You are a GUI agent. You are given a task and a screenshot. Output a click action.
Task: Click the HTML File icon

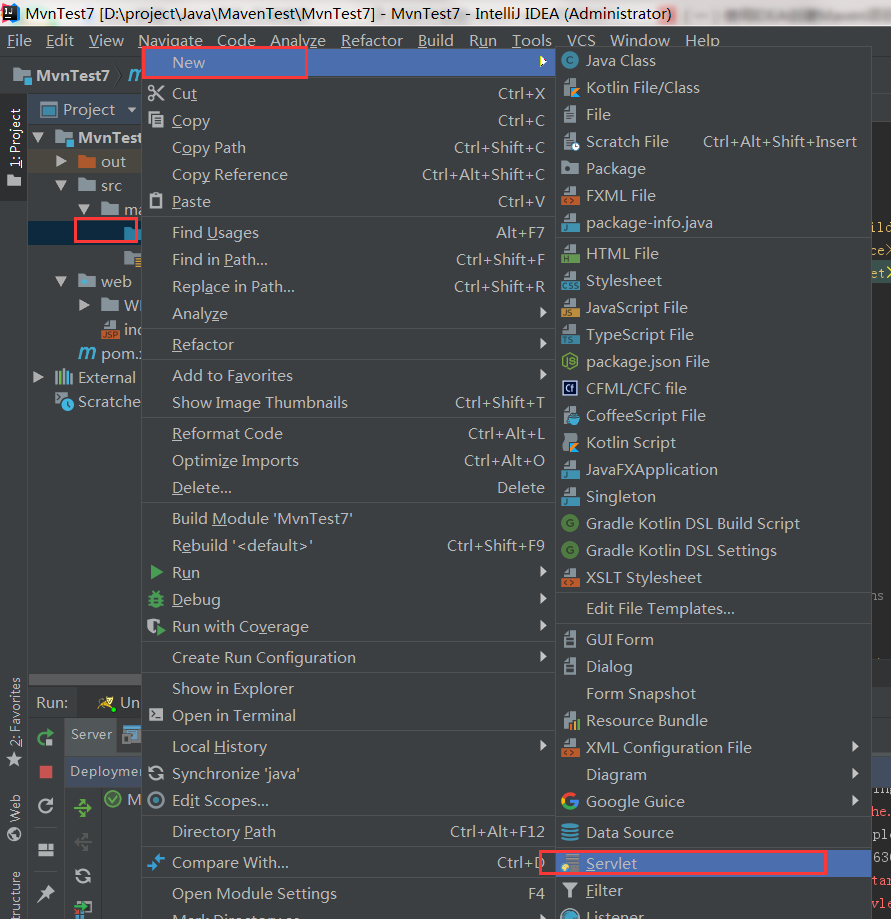pyautogui.click(x=570, y=253)
